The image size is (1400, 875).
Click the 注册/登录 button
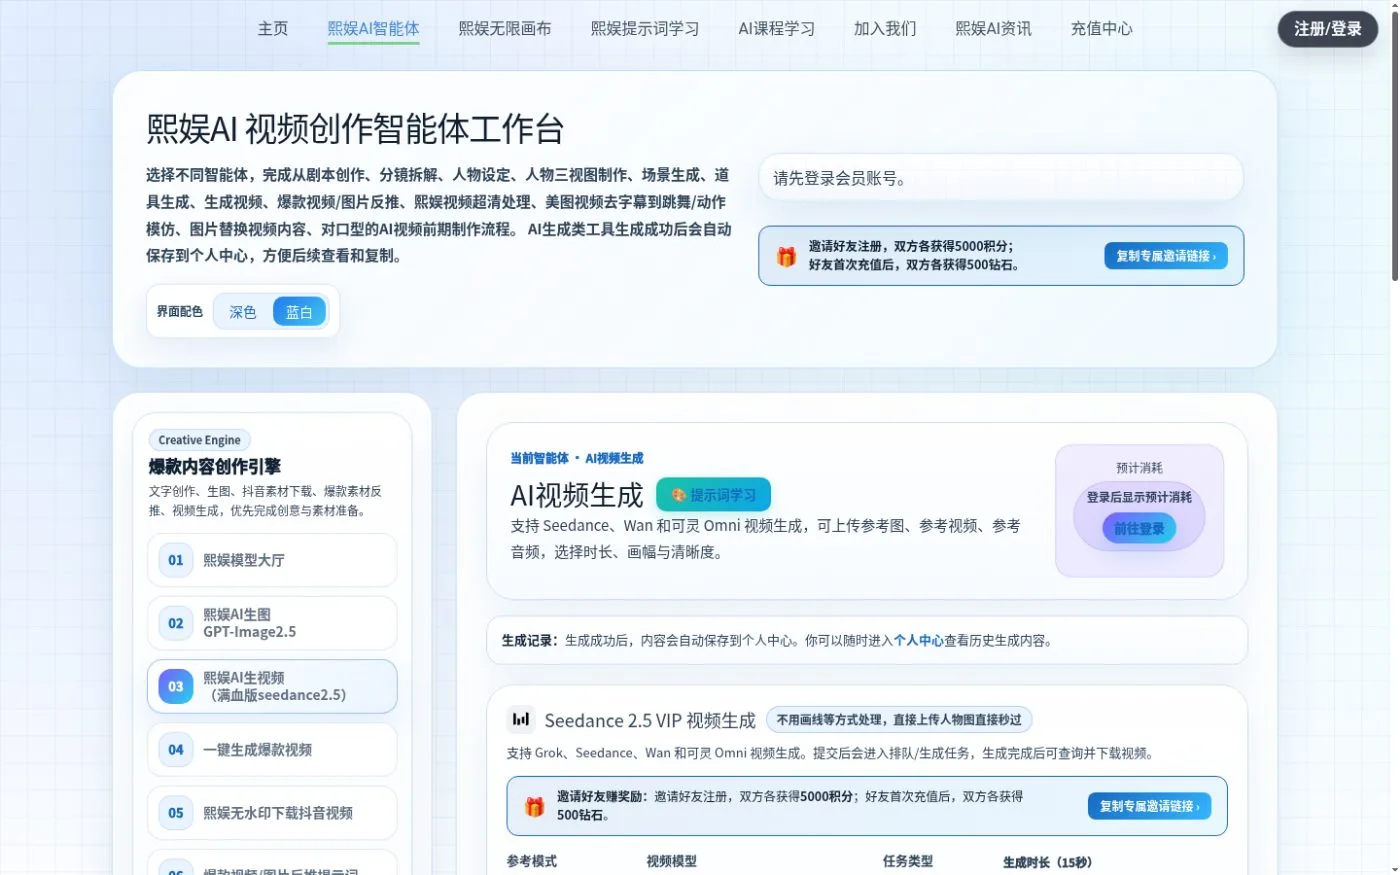[1328, 29]
